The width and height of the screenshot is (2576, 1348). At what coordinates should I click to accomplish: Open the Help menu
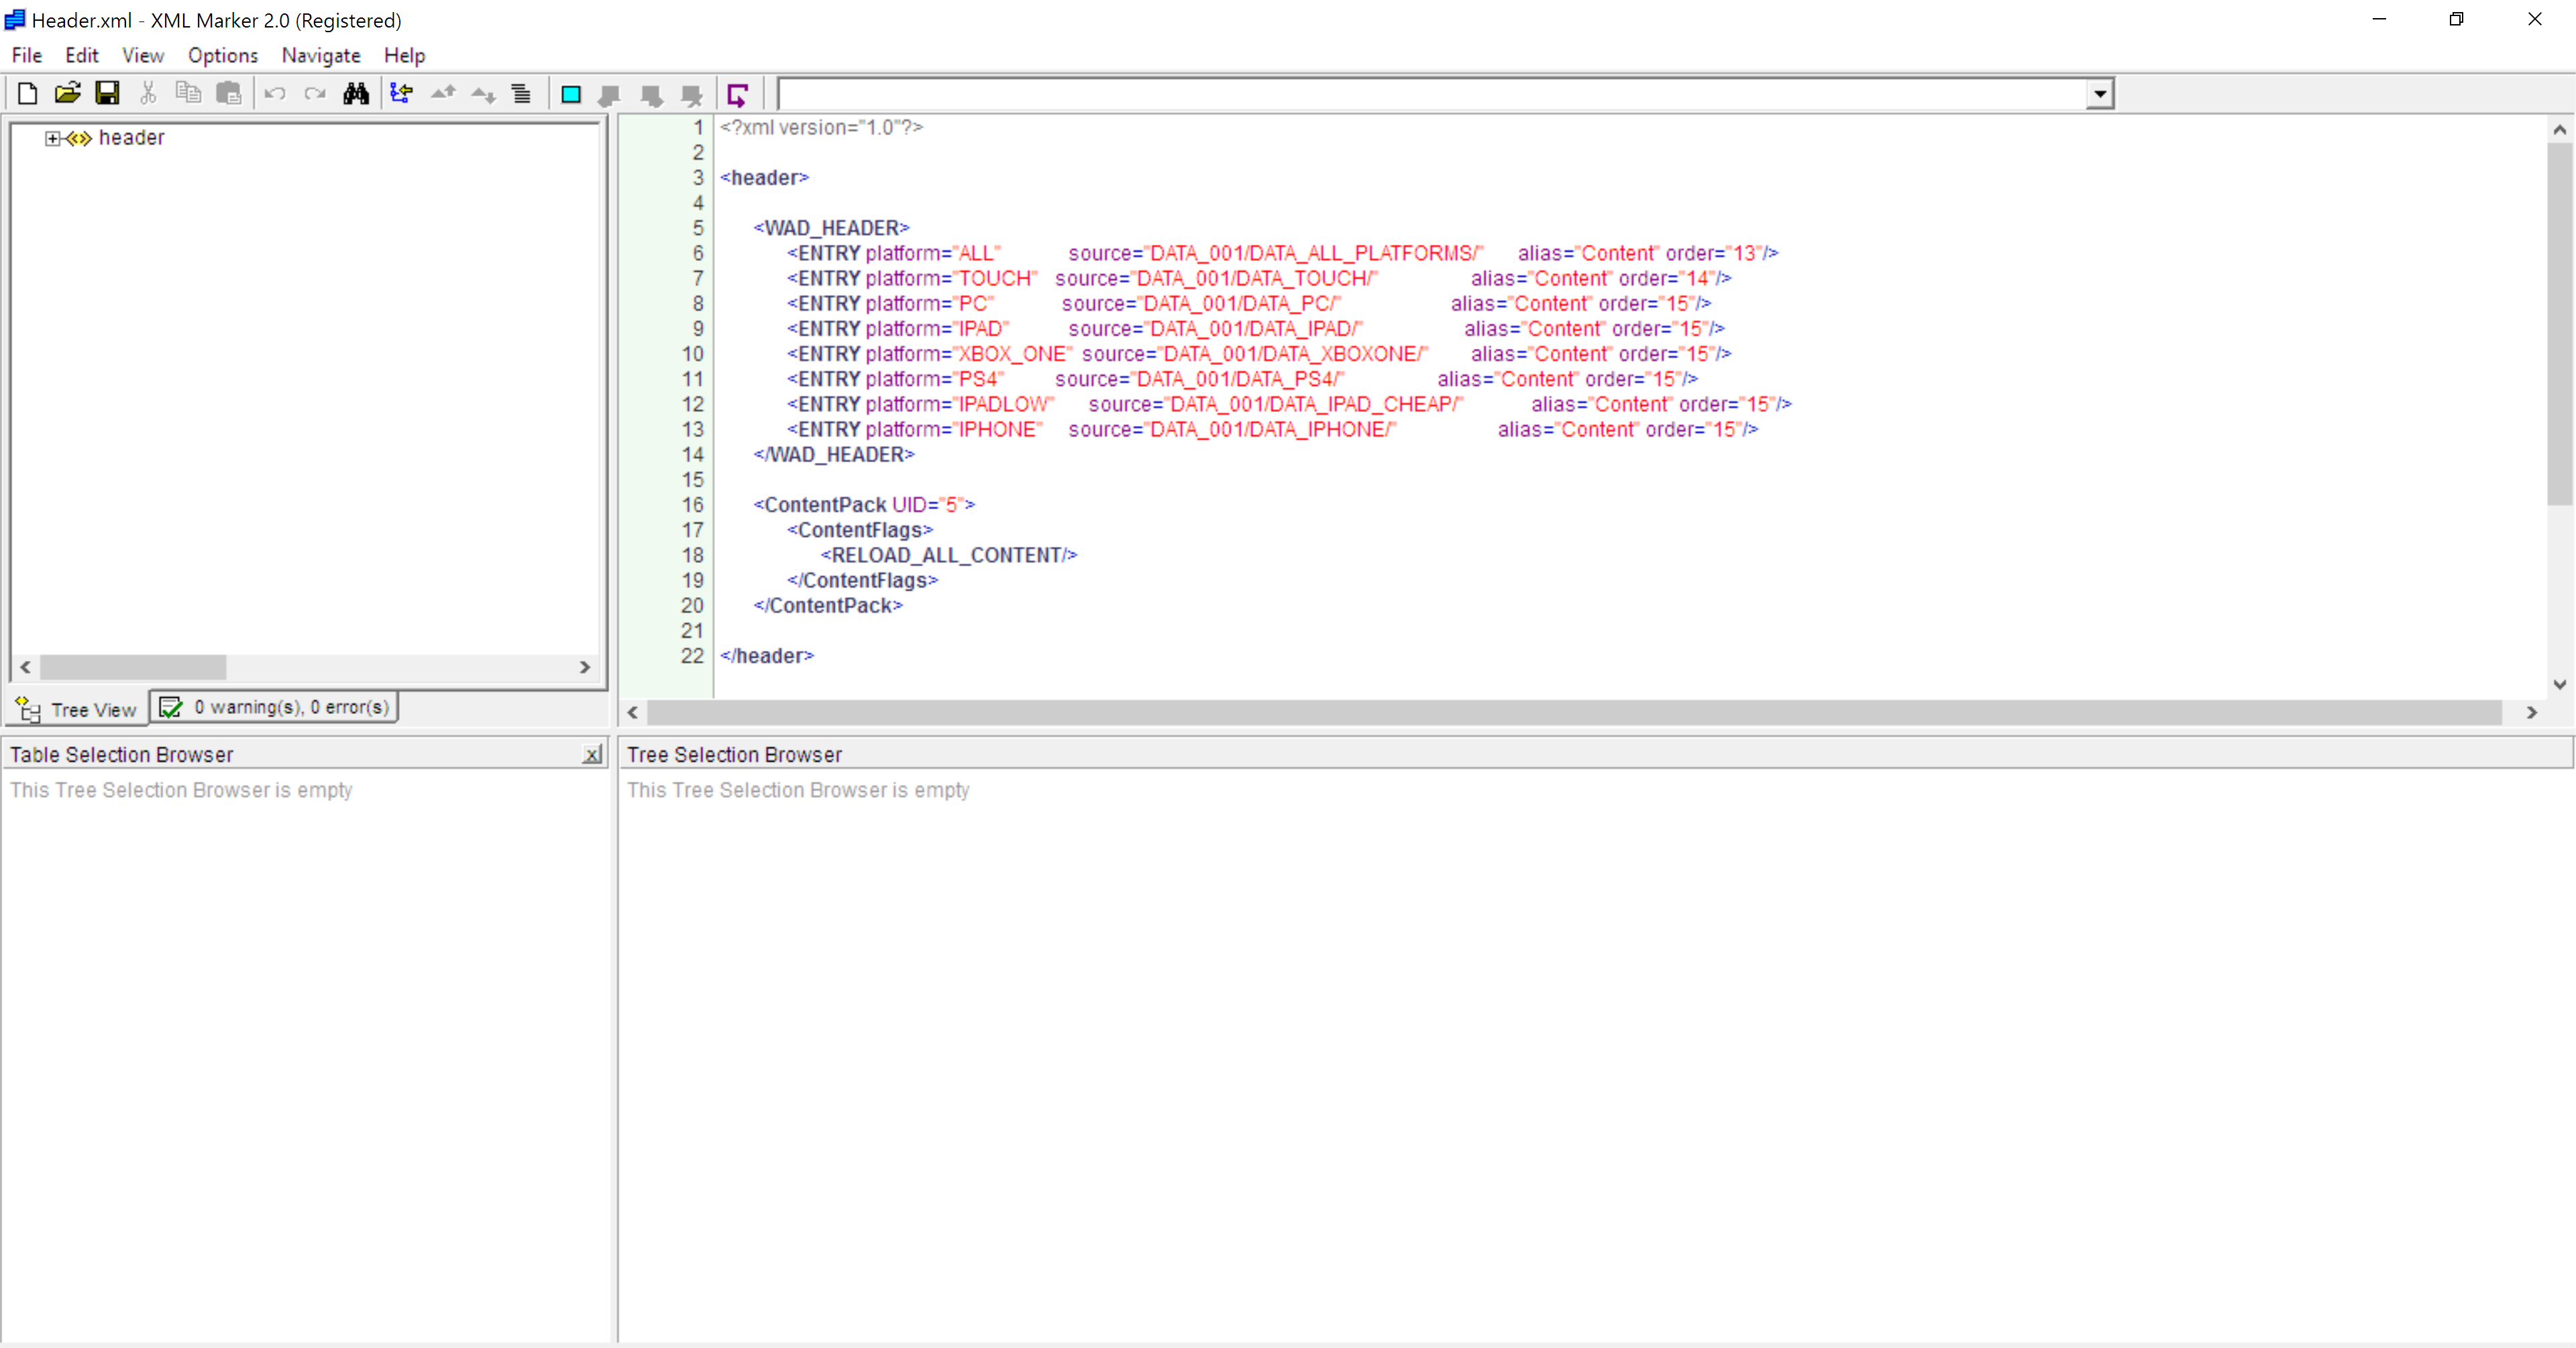coord(404,55)
